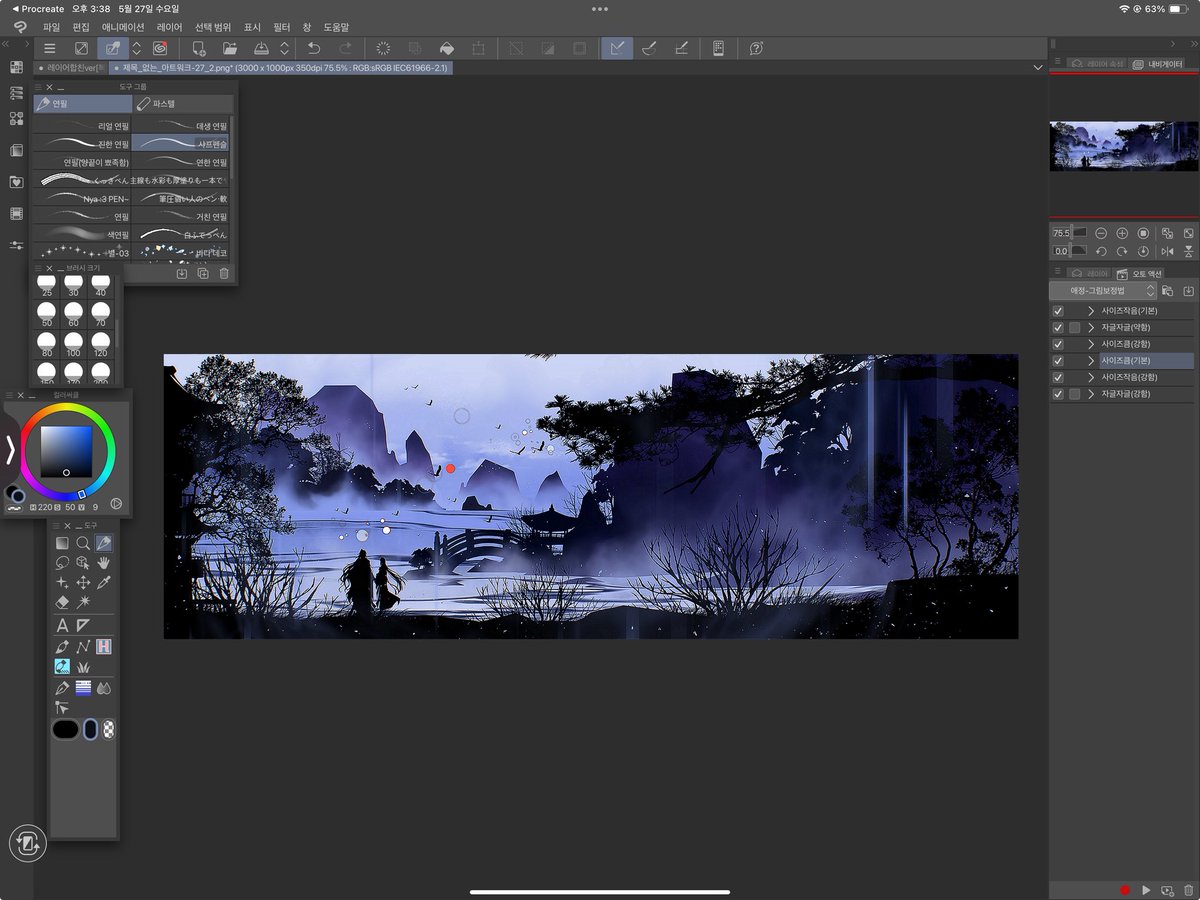Click Flip horizontal in Navigator panel

click(x=1167, y=251)
